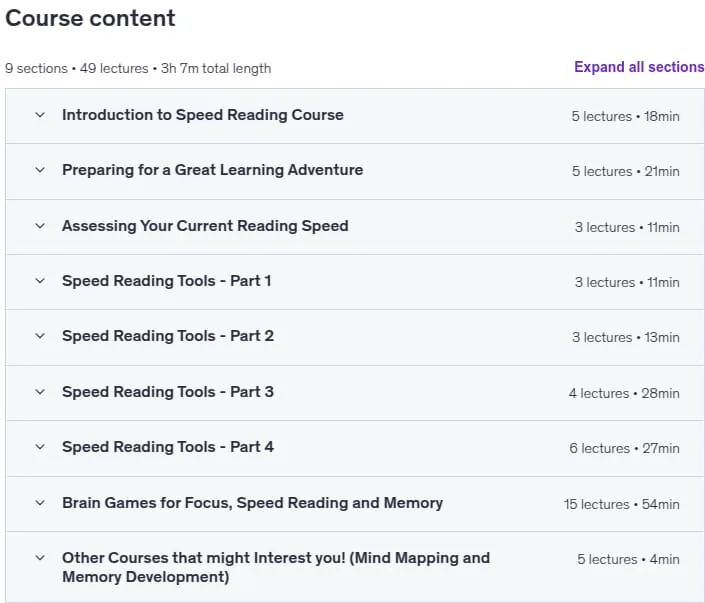The image size is (705, 603).
Task: Click the Speed Reading Tools - Part 3 heading
Action: coord(168,392)
